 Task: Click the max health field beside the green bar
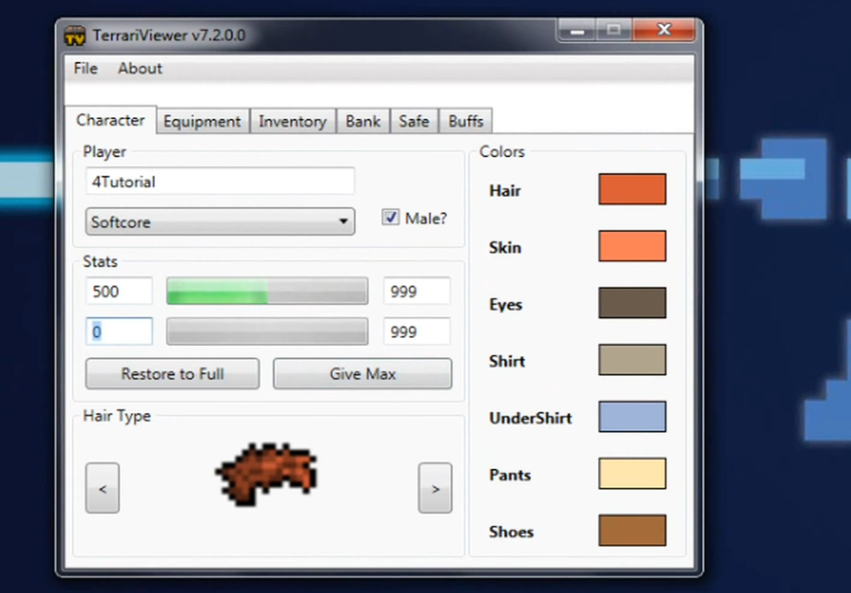pos(417,291)
